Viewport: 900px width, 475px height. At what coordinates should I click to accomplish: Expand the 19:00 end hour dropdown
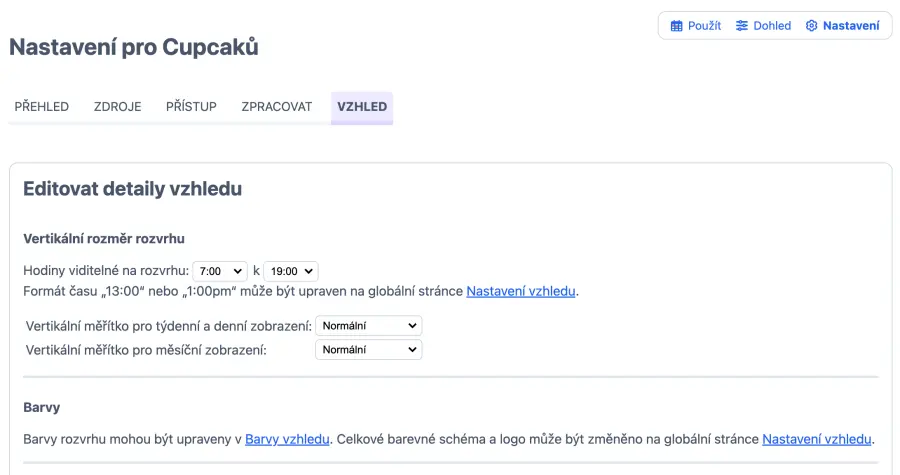[291, 271]
